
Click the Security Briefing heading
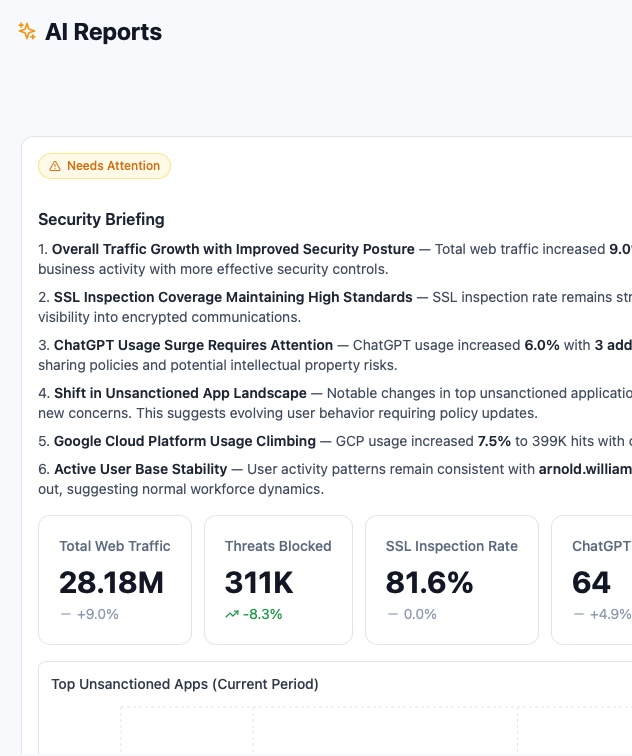click(x=101, y=219)
